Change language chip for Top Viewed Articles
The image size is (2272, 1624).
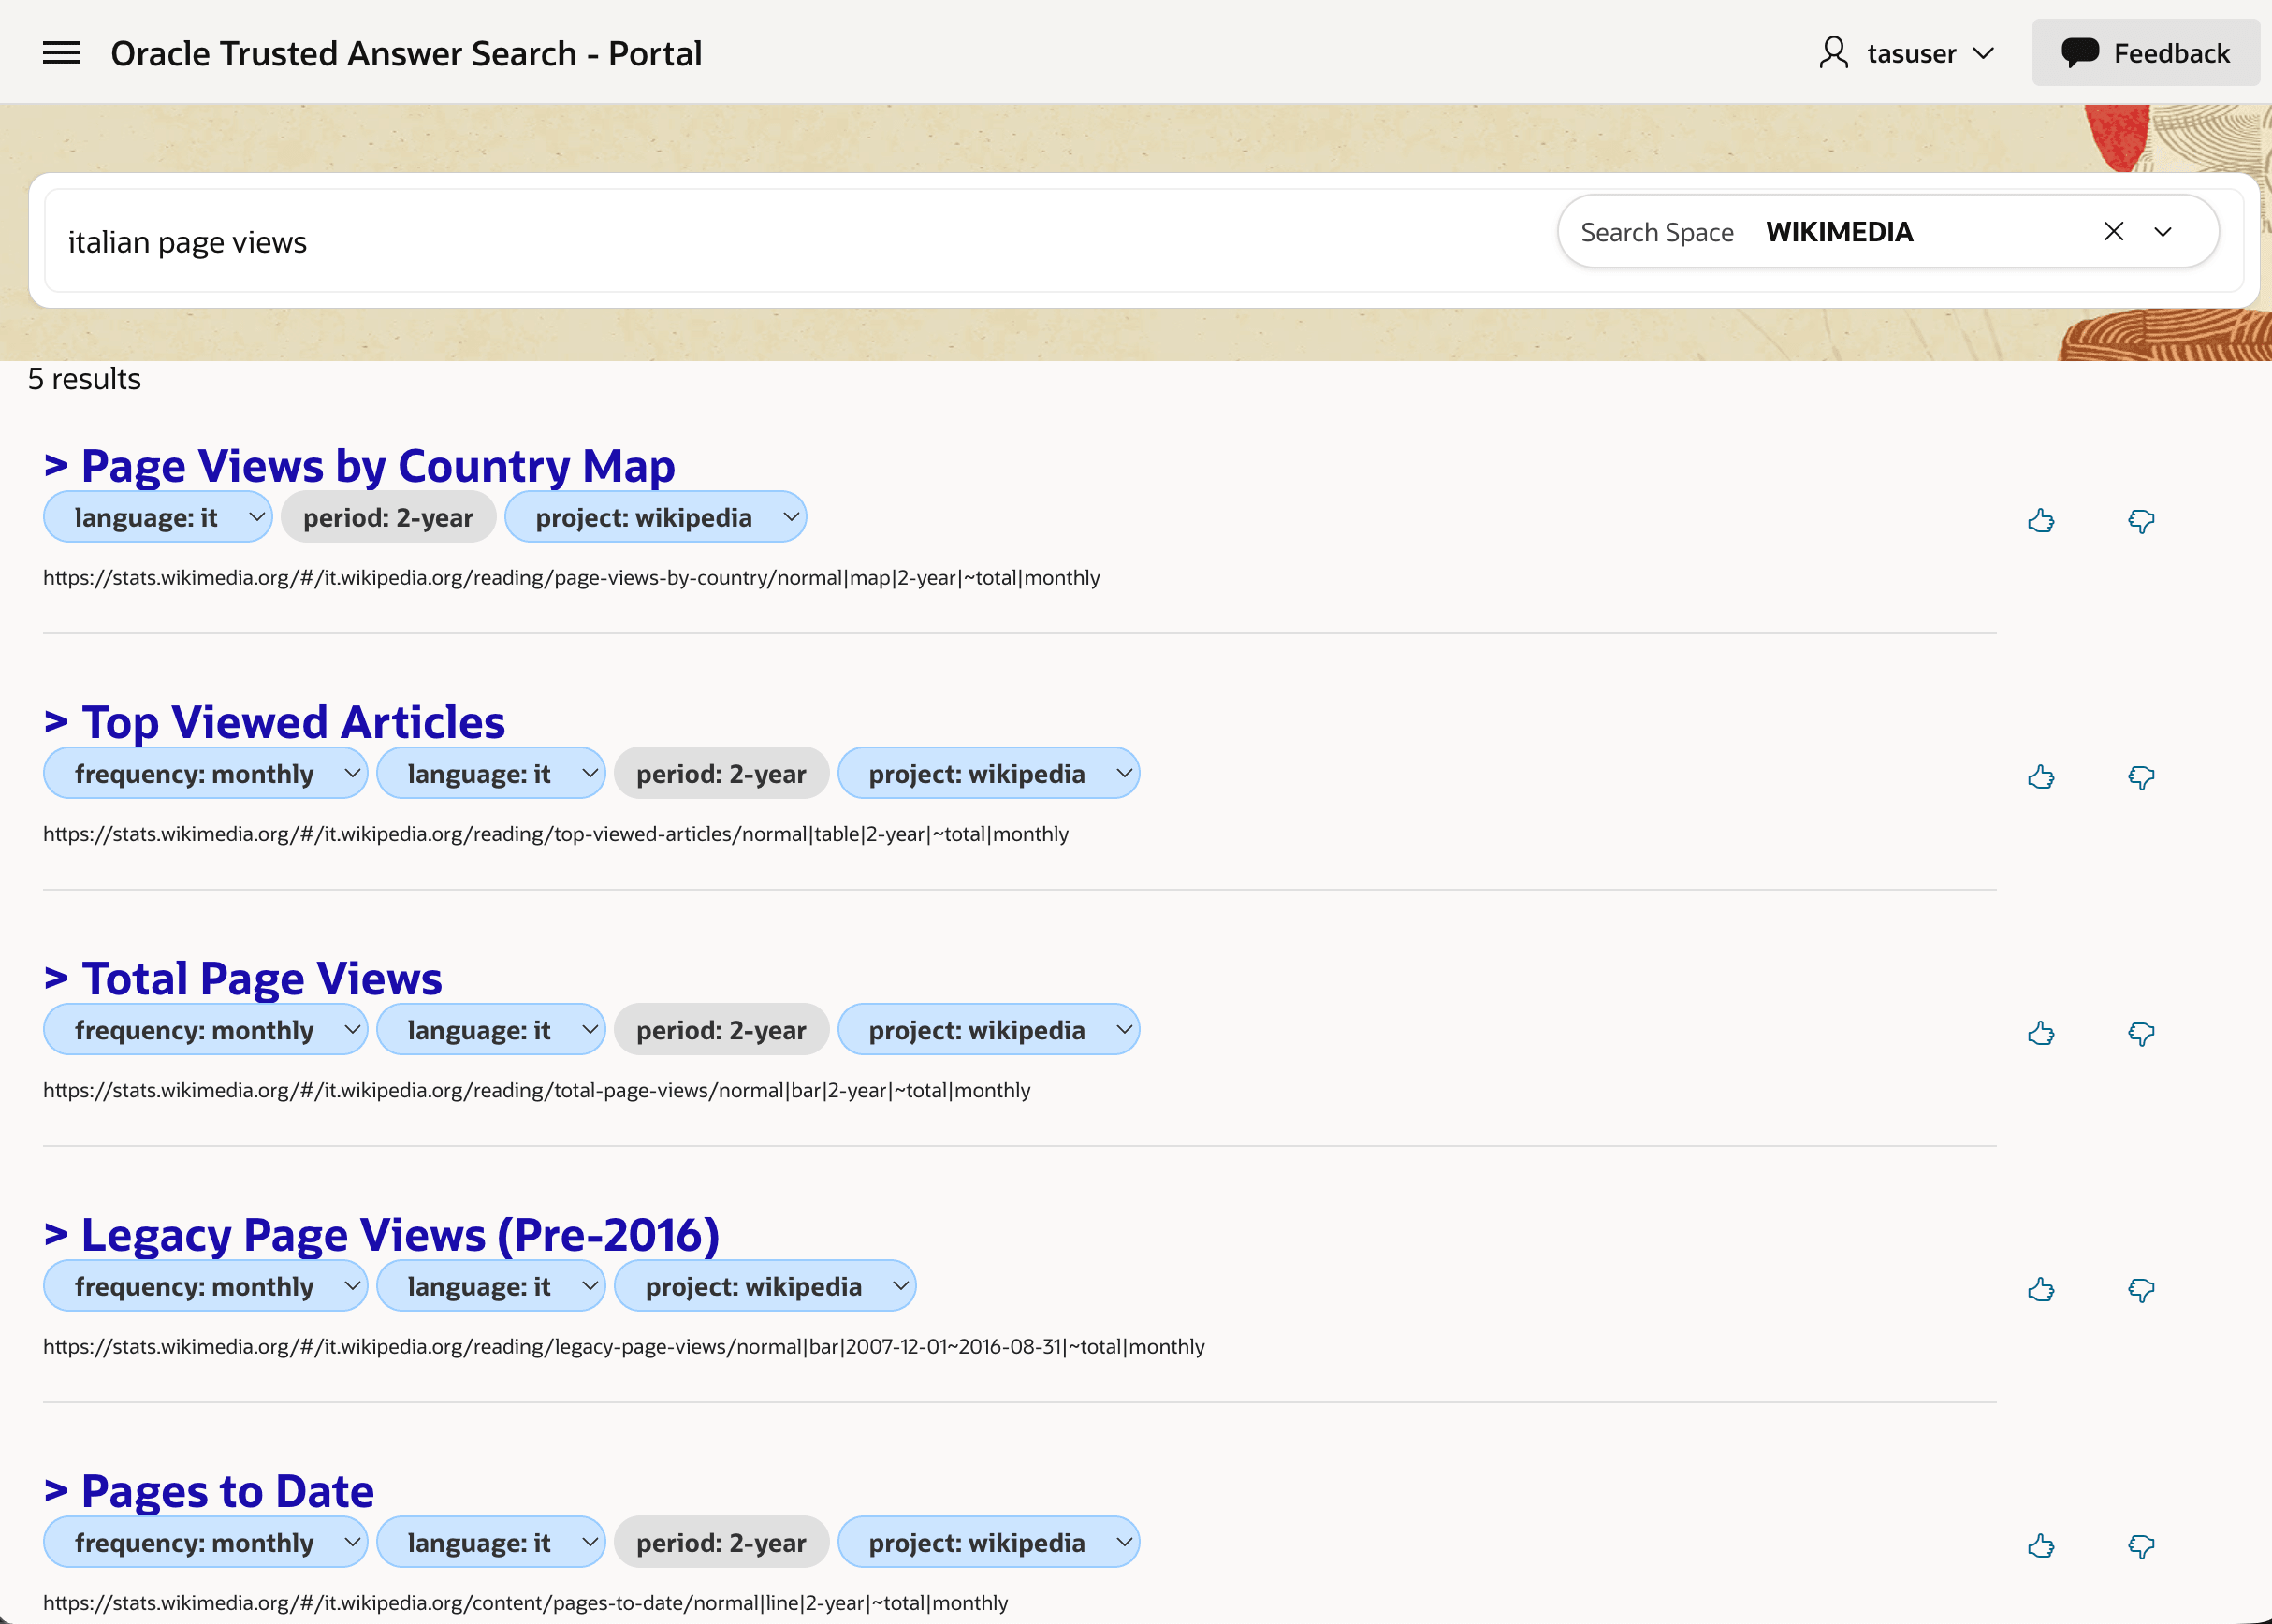point(491,773)
